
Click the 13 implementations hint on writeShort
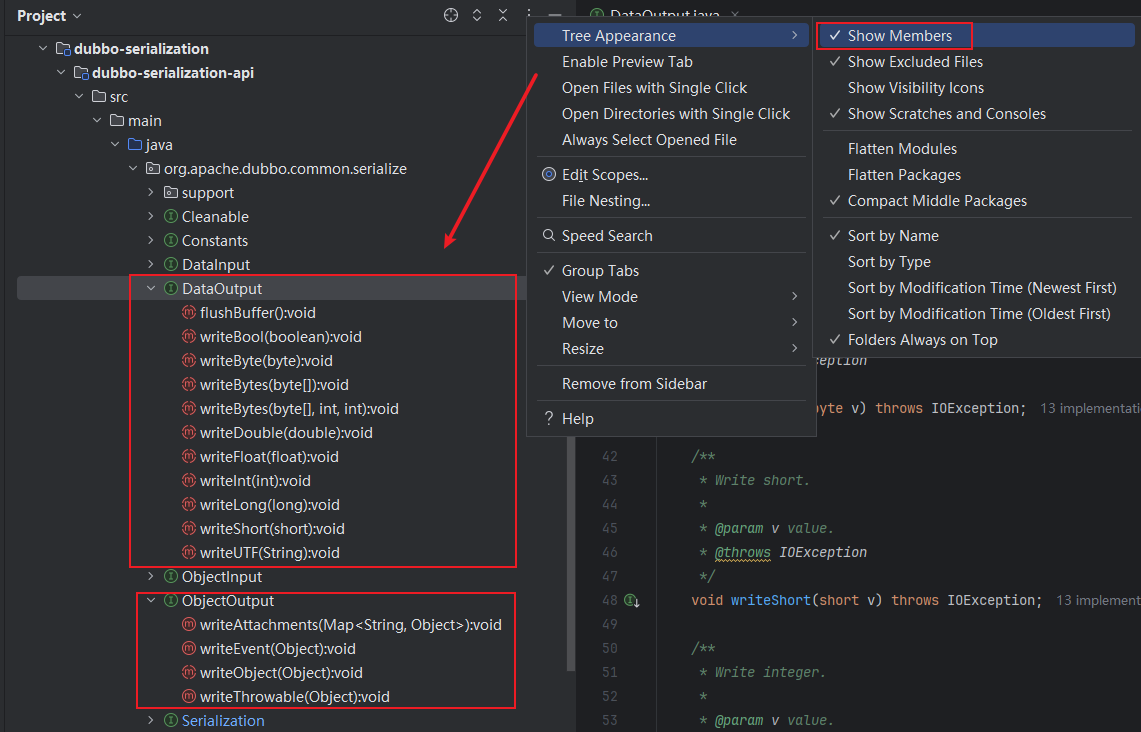coord(1097,601)
